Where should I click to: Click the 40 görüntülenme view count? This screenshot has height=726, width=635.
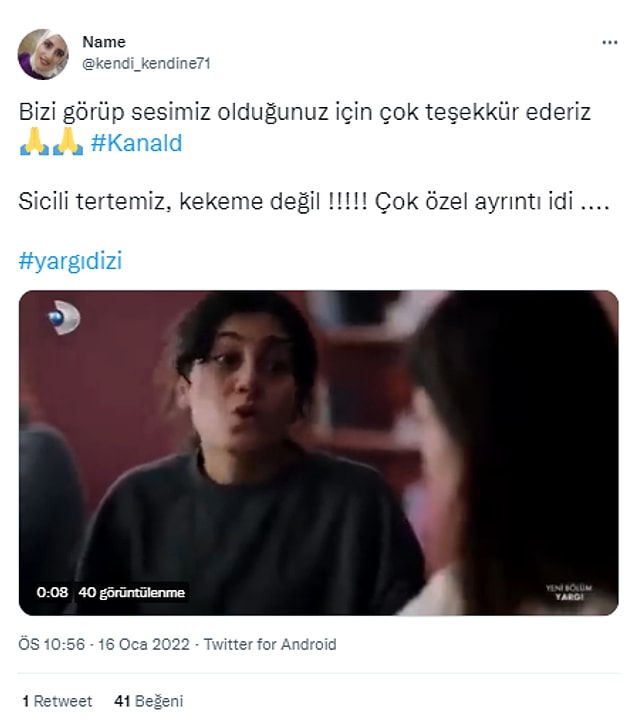point(132,592)
